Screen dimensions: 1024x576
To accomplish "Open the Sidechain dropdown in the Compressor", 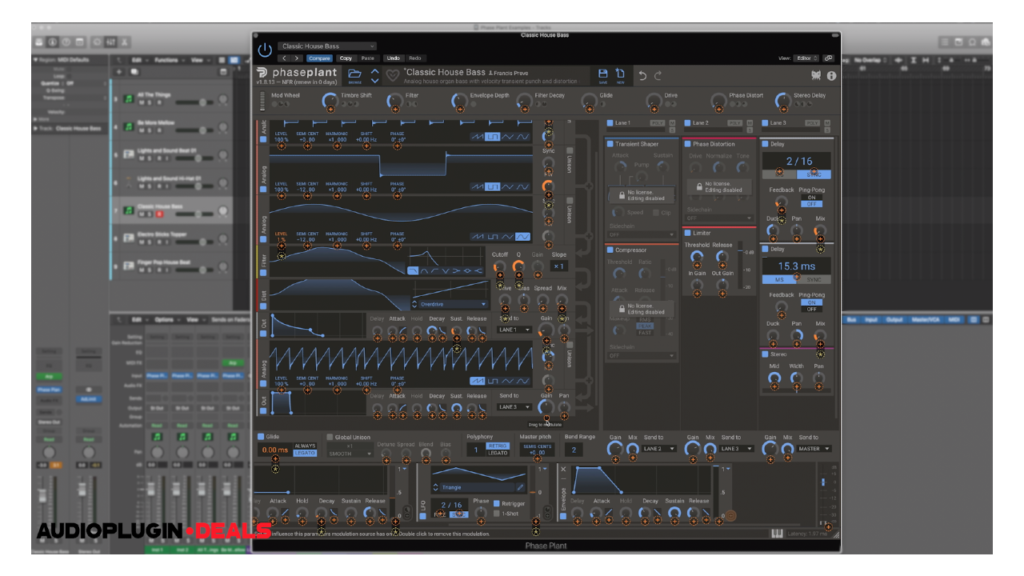I will (641, 356).
